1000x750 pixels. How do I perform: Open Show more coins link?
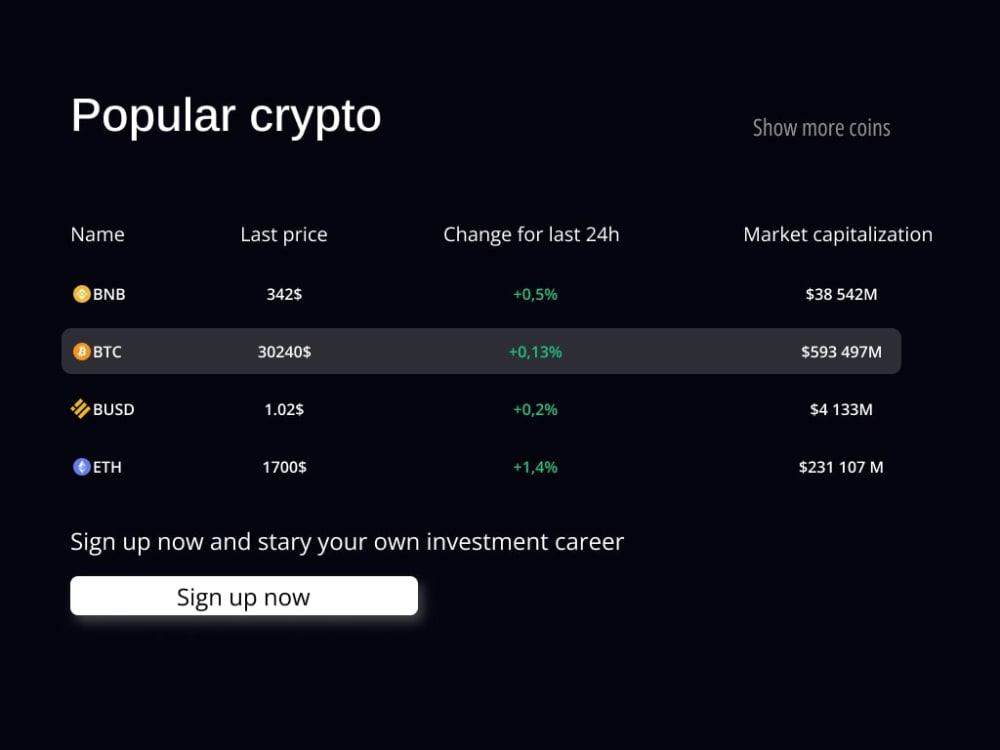[821, 128]
